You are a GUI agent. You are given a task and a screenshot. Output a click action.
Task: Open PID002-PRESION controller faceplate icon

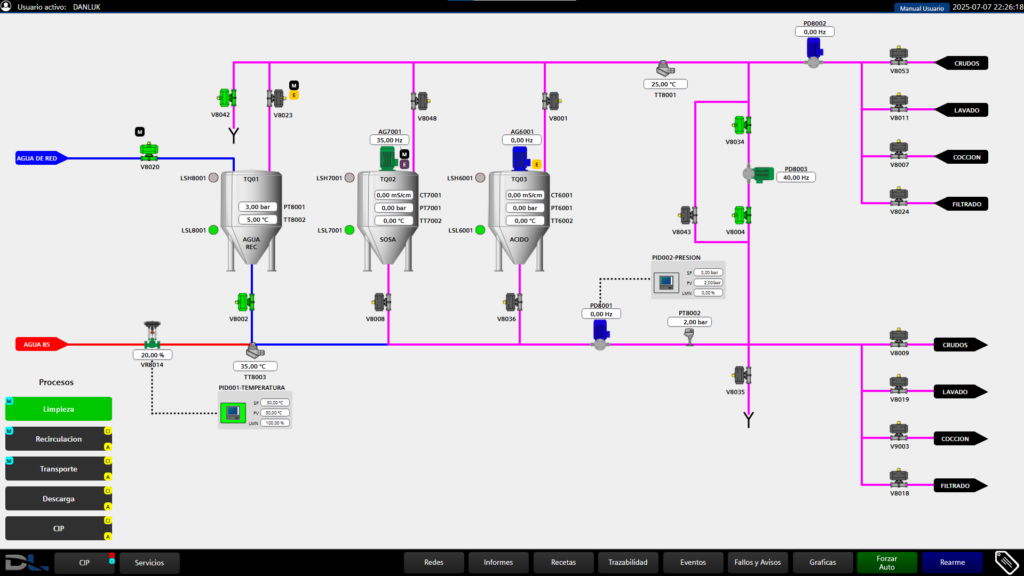(666, 283)
